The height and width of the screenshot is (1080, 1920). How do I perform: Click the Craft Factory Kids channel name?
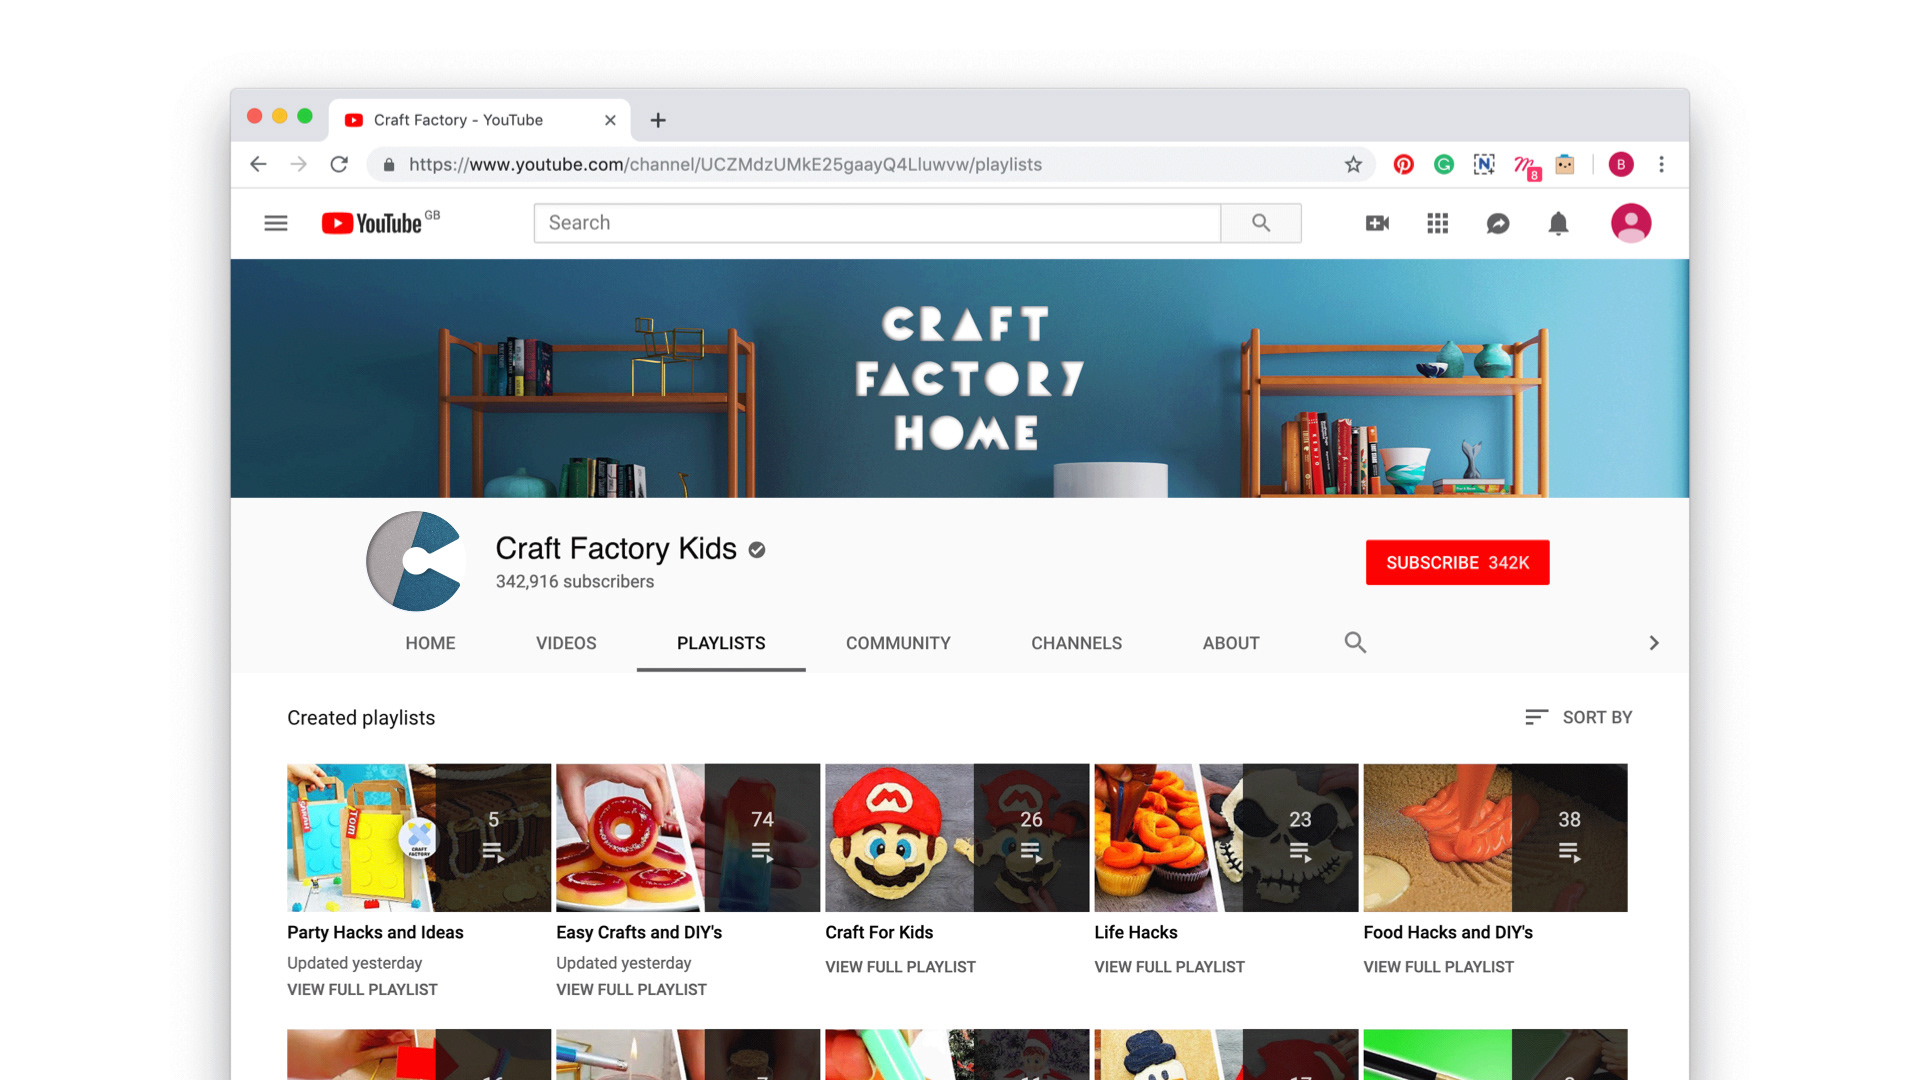(x=616, y=548)
